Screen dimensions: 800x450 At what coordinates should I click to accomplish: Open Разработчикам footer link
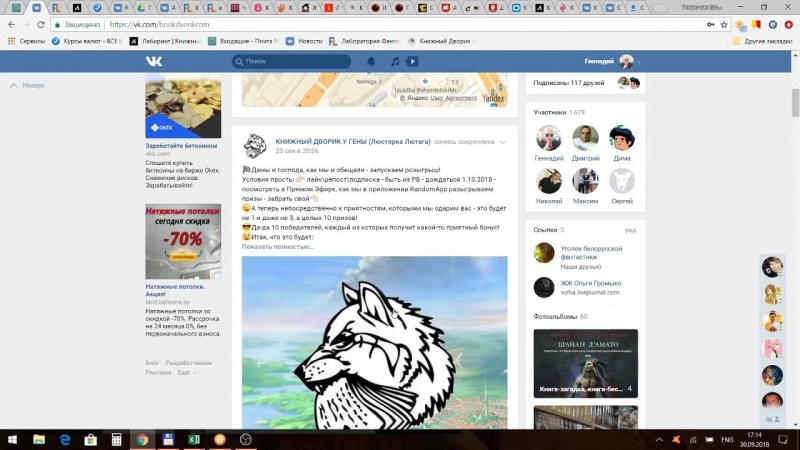click(188, 363)
